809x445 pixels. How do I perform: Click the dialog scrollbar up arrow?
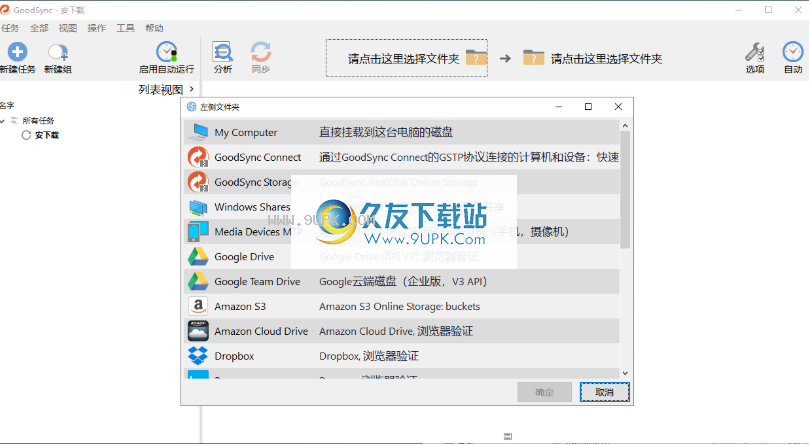pos(625,125)
